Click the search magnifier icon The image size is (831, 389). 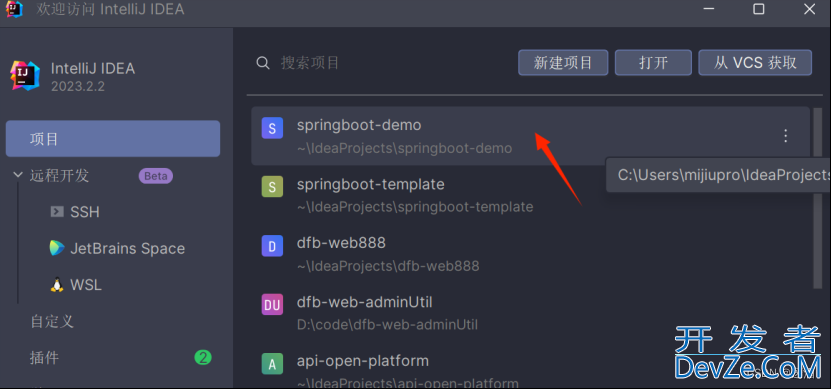click(x=263, y=63)
